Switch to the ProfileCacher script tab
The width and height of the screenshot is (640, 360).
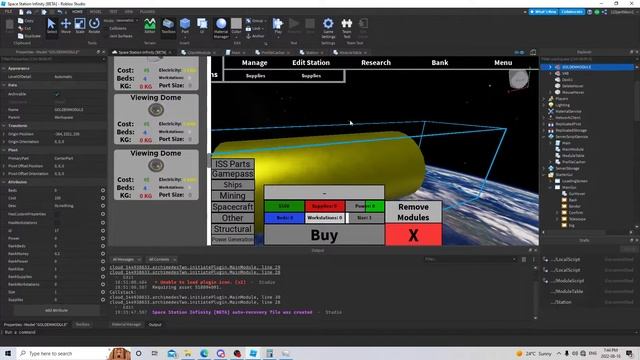(x=273, y=53)
